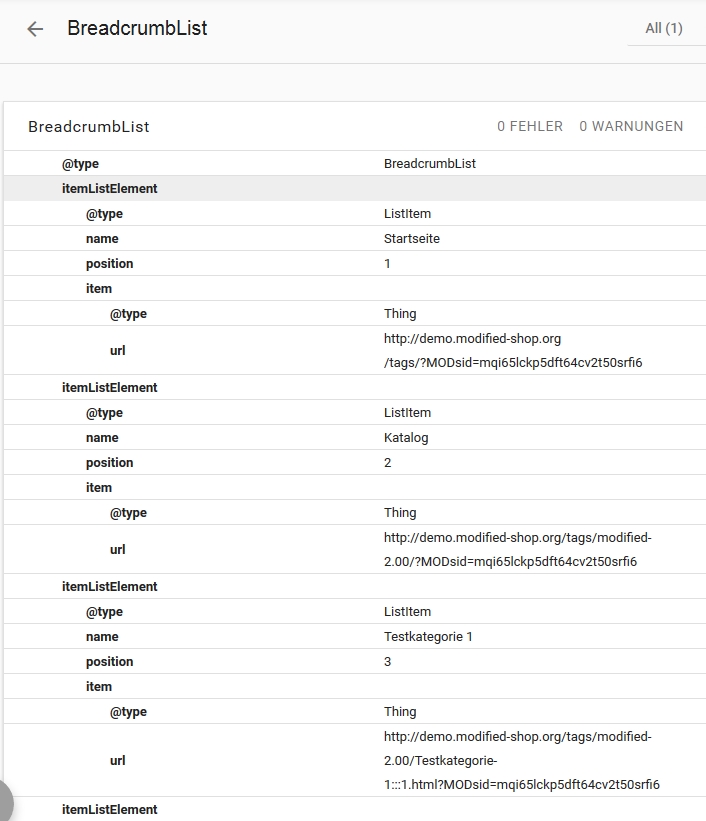Click the Testkategorie 1 name value
Screen dimensions: 706x821
428,636
